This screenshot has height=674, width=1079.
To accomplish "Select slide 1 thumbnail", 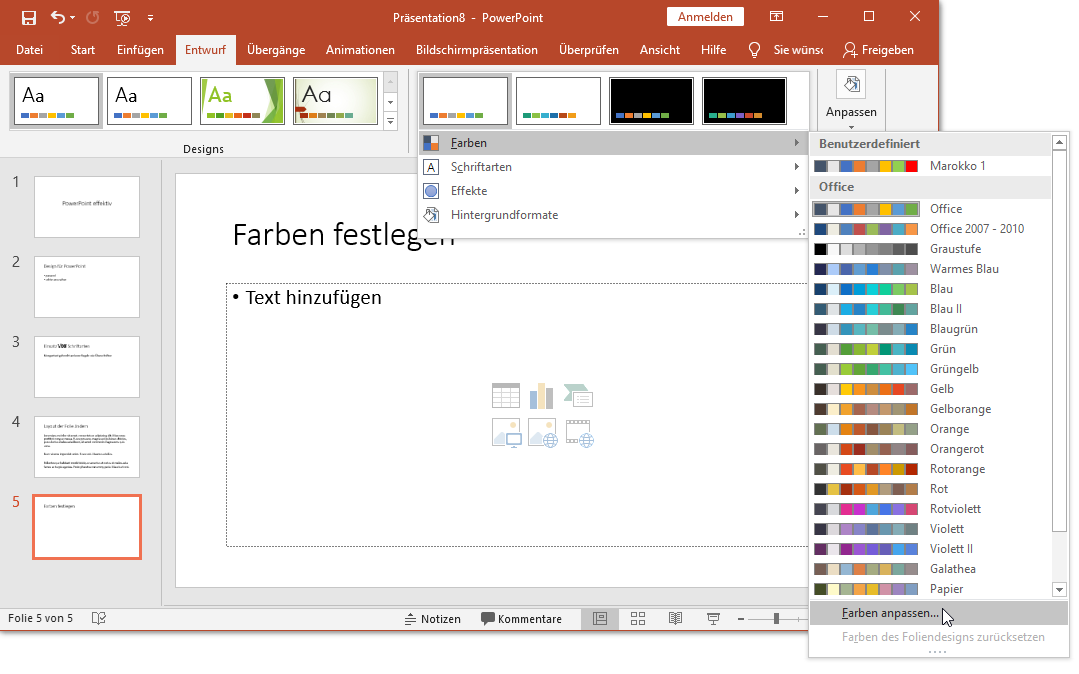I will 87,207.
